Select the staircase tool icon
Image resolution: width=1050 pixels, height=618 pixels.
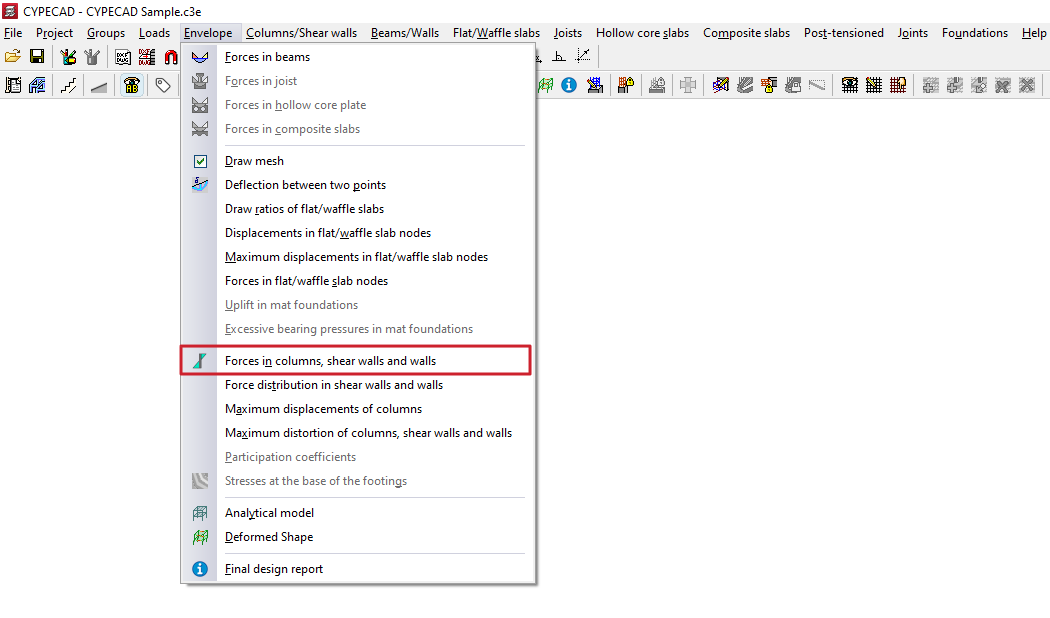(x=69, y=85)
